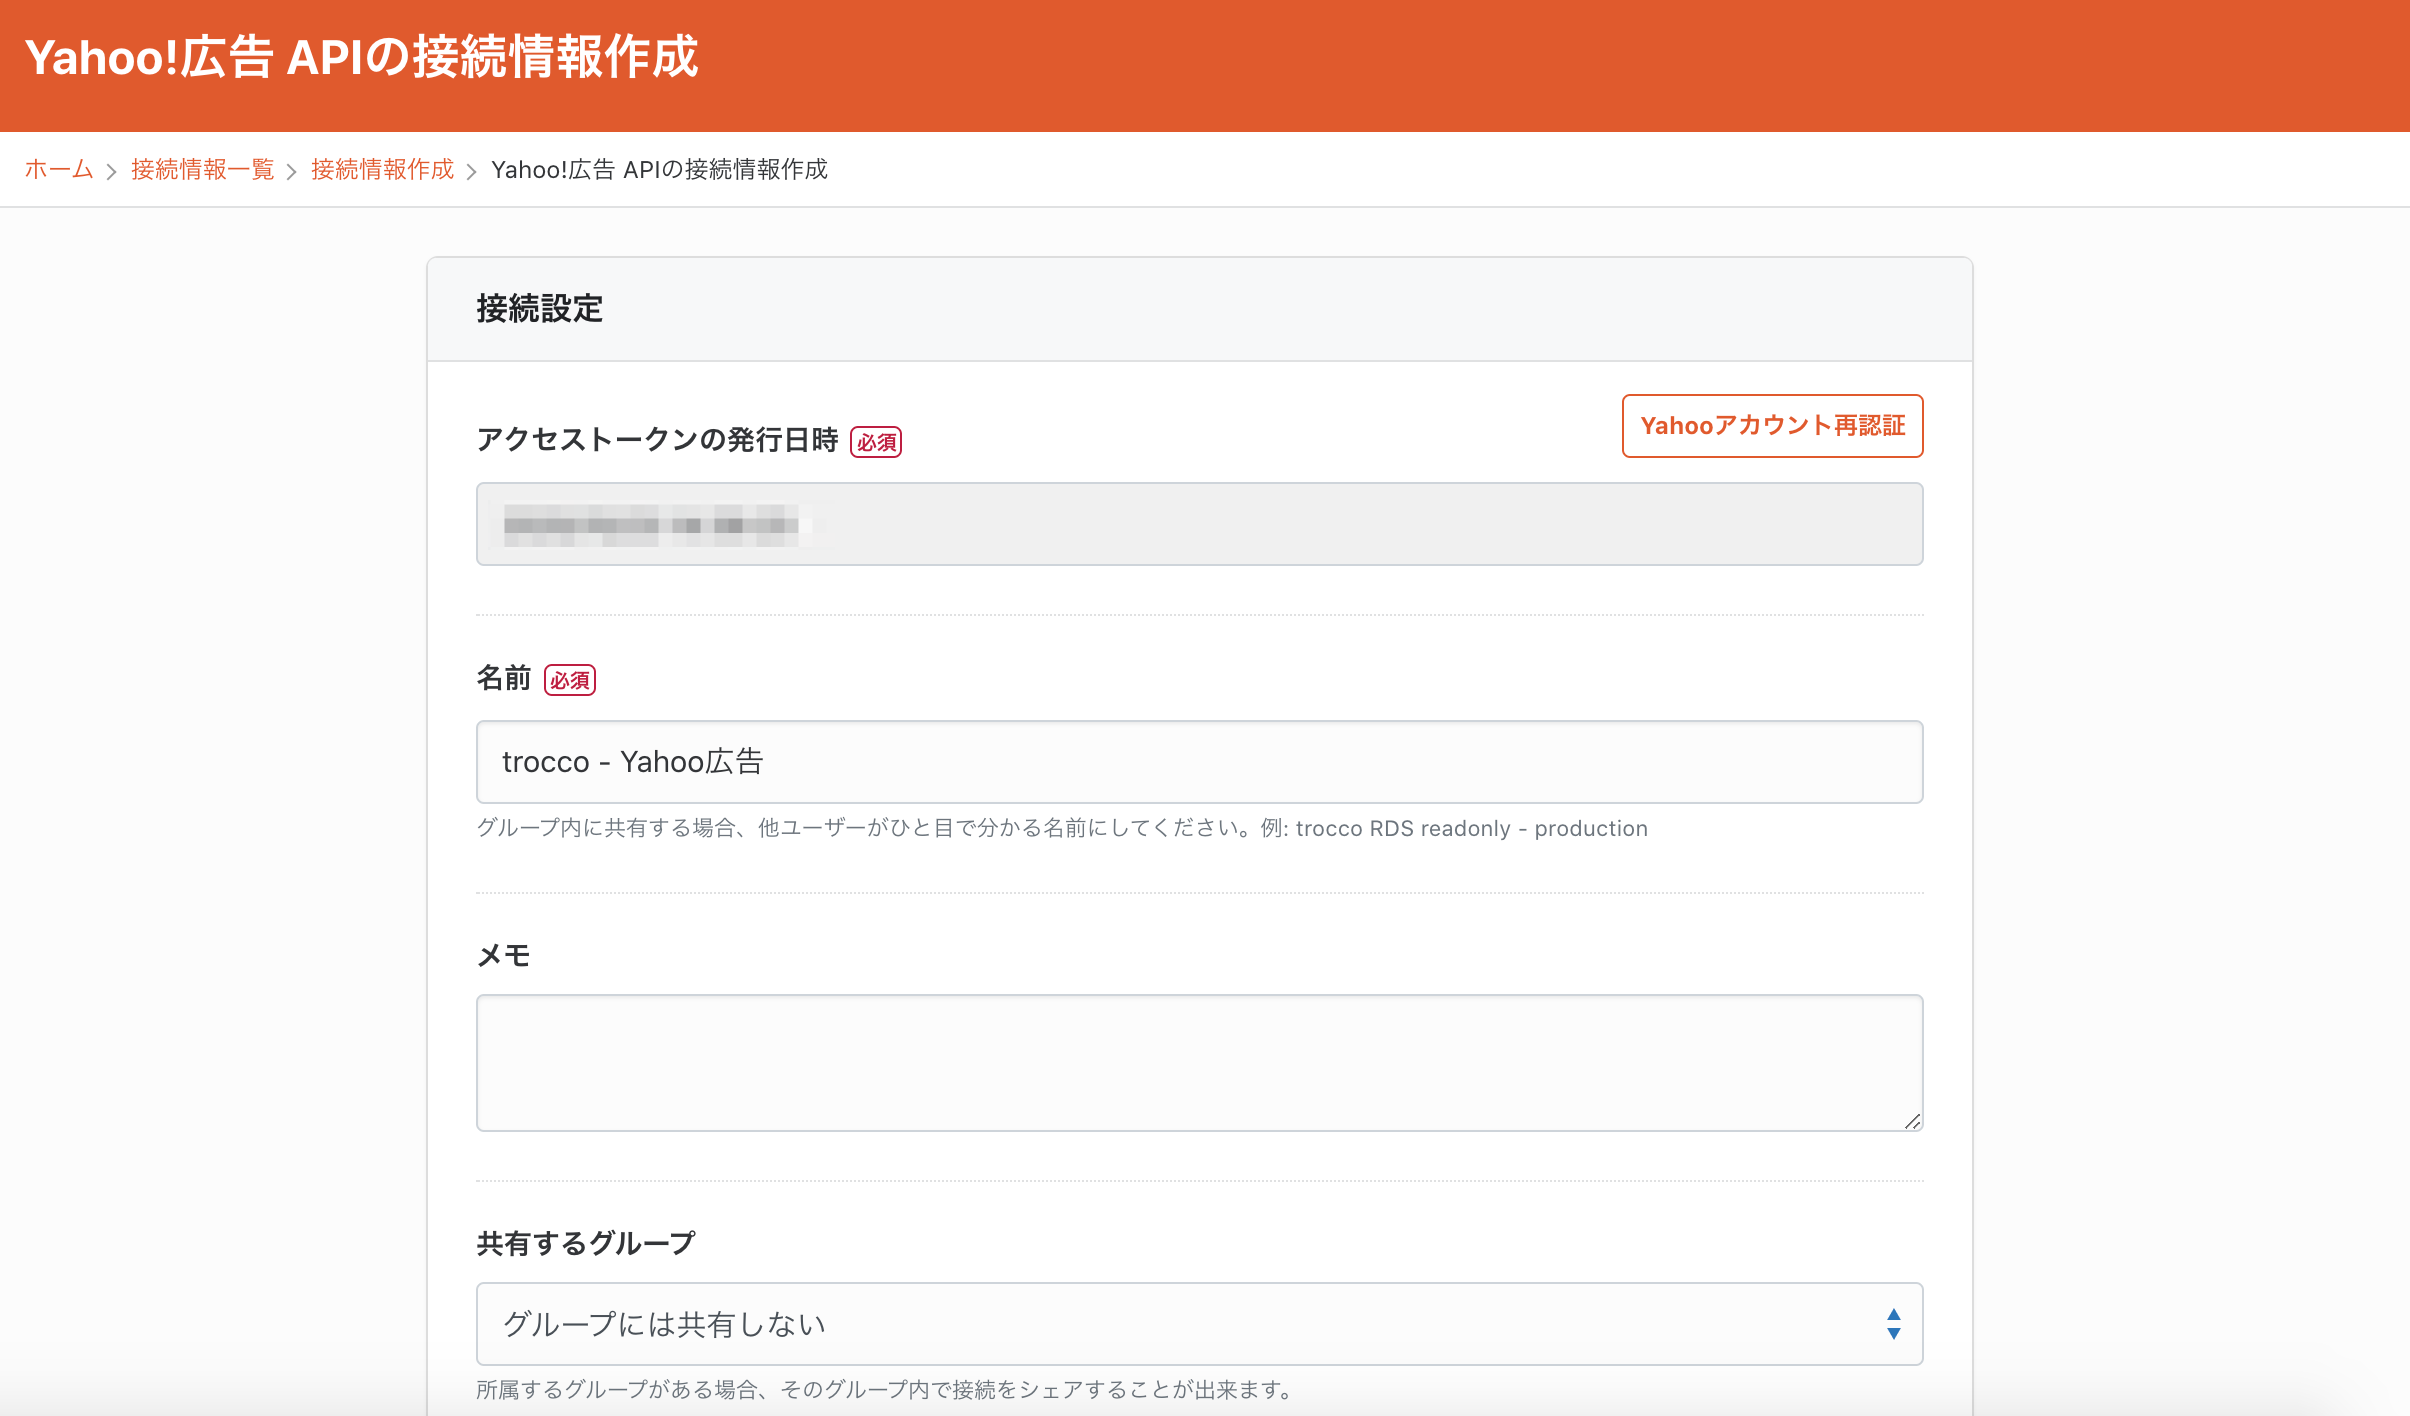
Task: Focus the メモ textarea
Action: click(1199, 1063)
